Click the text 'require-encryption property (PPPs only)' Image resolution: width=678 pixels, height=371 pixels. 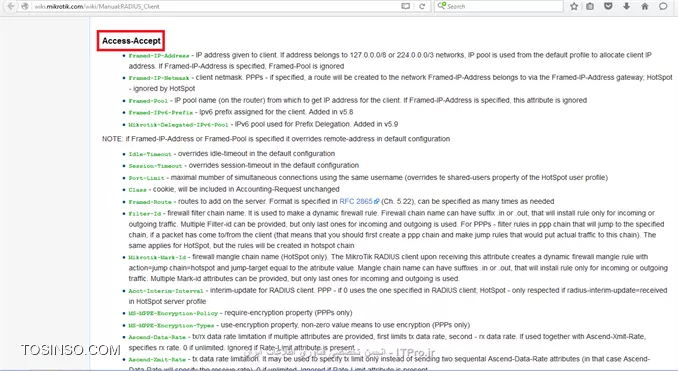(x=288, y=313)
